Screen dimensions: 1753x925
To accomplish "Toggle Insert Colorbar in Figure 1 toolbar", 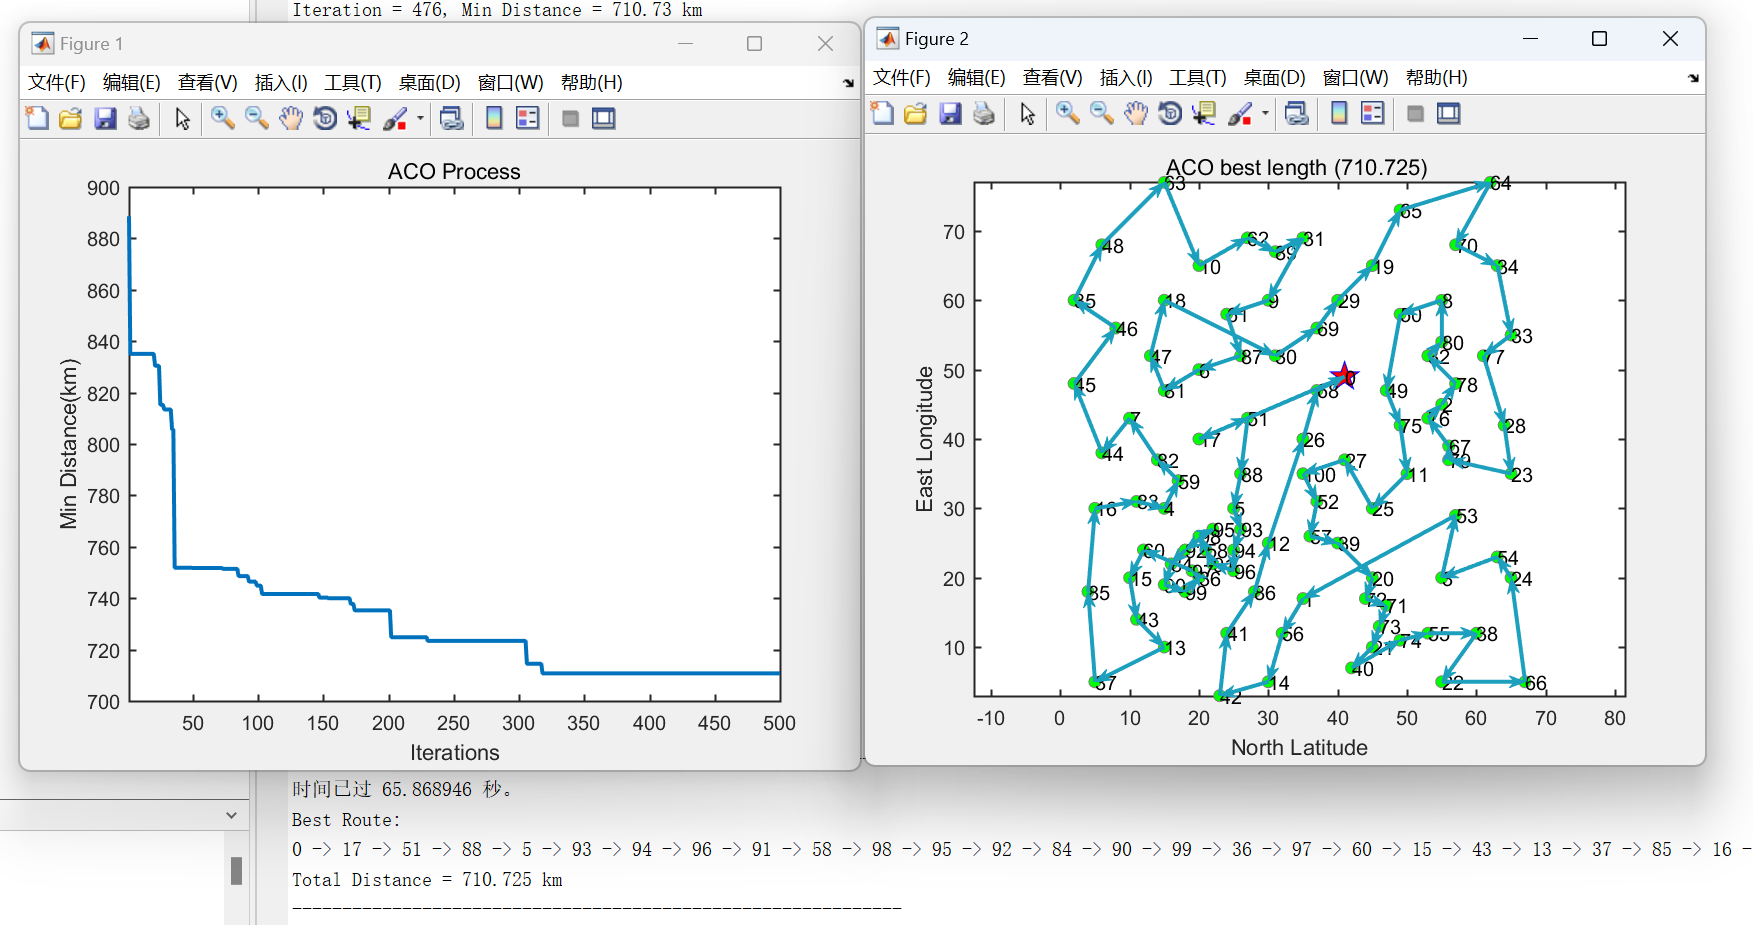I will (494, 118).
